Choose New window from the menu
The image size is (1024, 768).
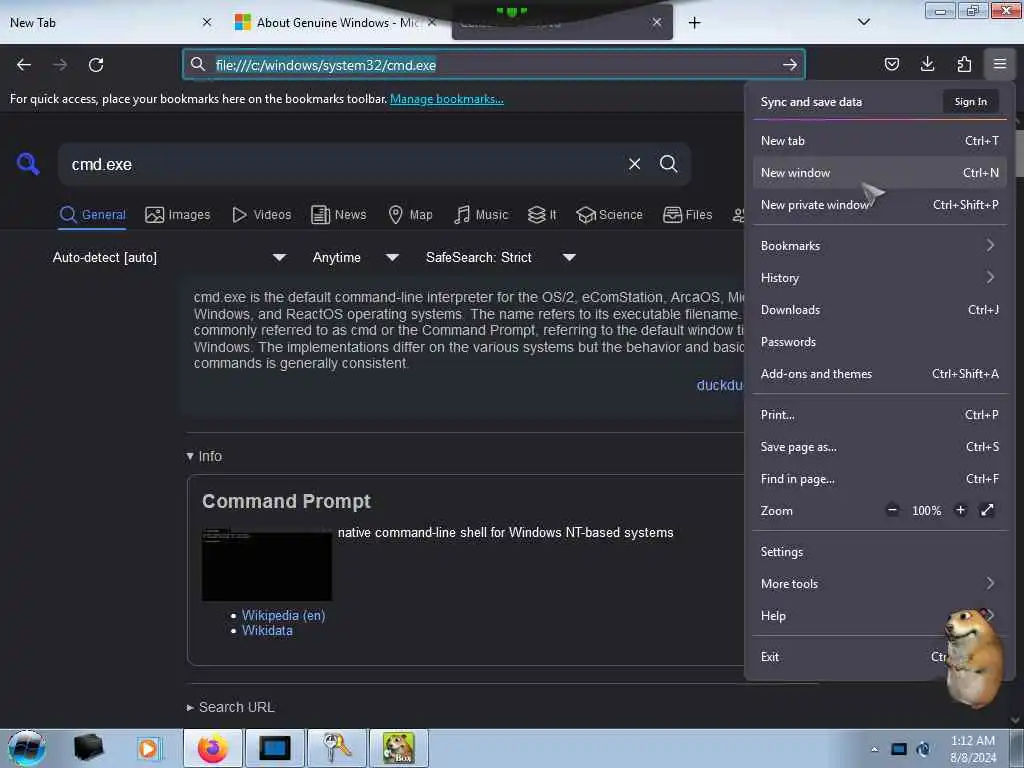tap(879, 172)
